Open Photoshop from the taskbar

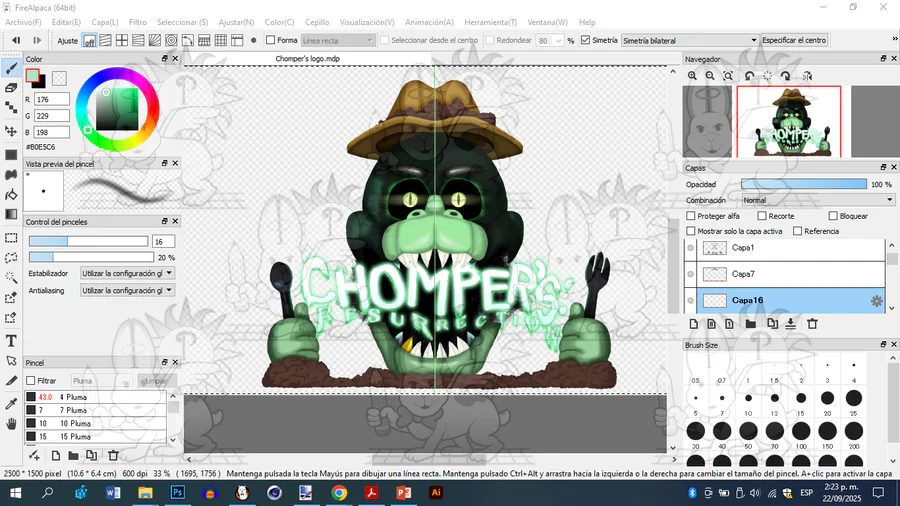tap(177, 492)
